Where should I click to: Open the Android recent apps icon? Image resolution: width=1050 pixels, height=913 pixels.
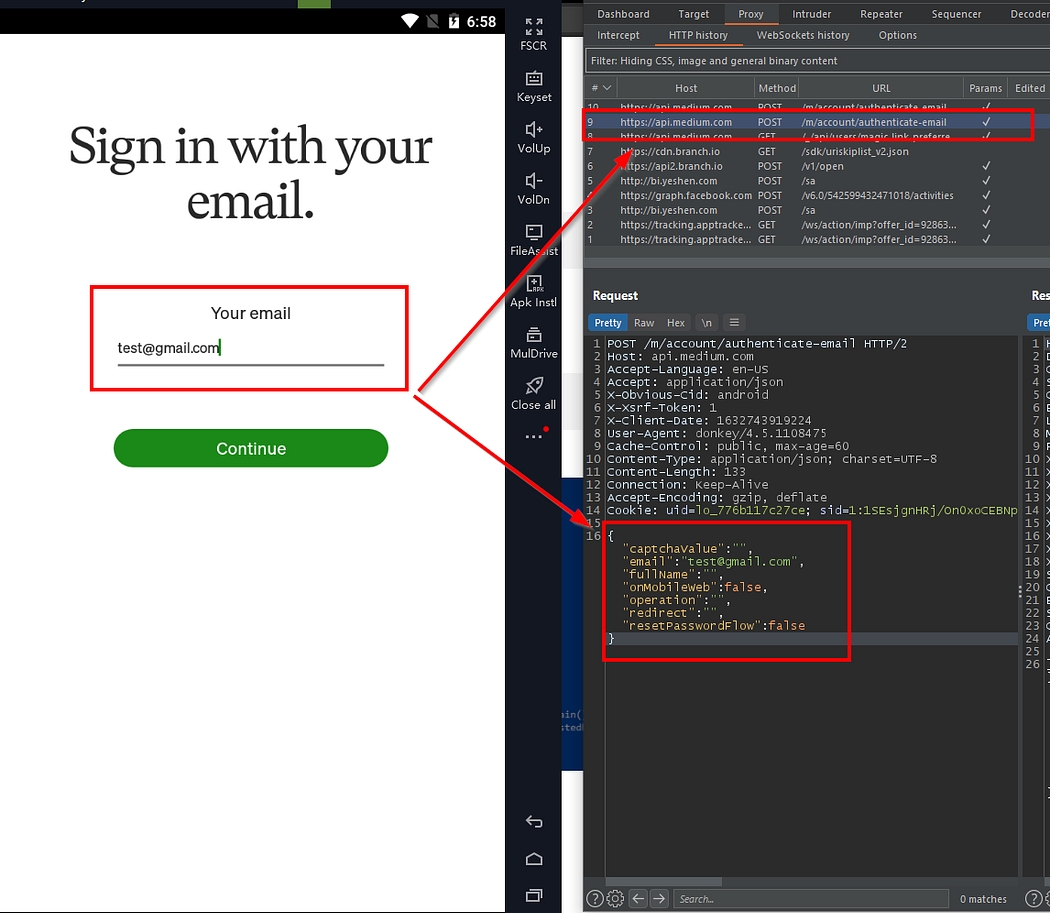(x=534, y=894)
